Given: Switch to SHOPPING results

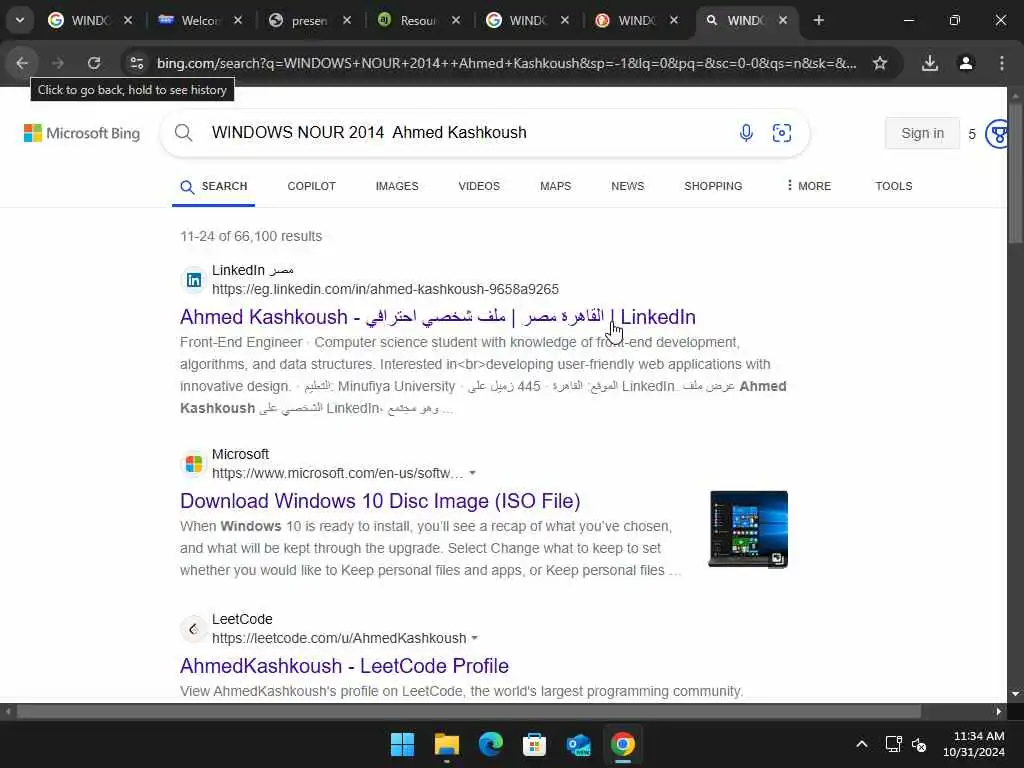Looking at the screenshot, I should point(713,186).
